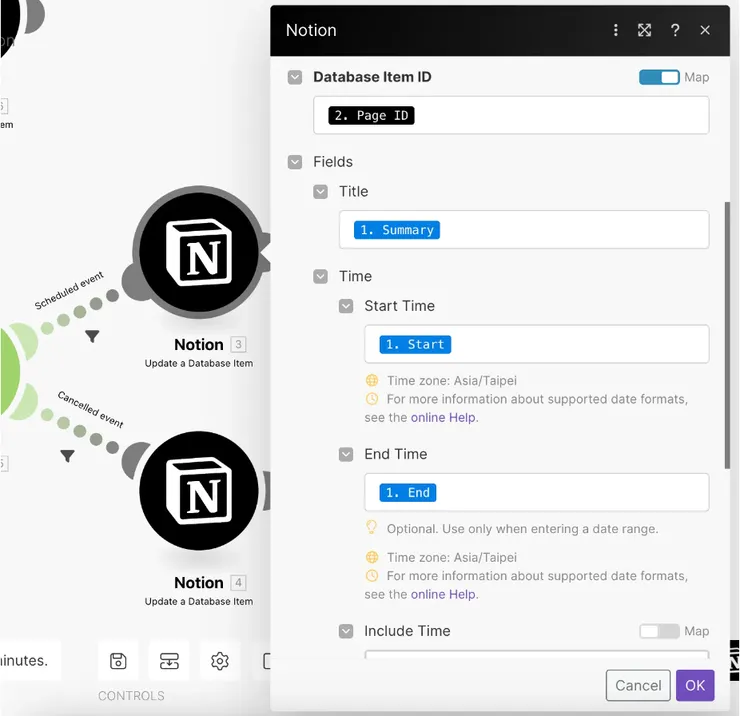This screenshot has height=716, width=740.
Task: Open online Help link under Start Time
Action: click(x=443, y=418)
